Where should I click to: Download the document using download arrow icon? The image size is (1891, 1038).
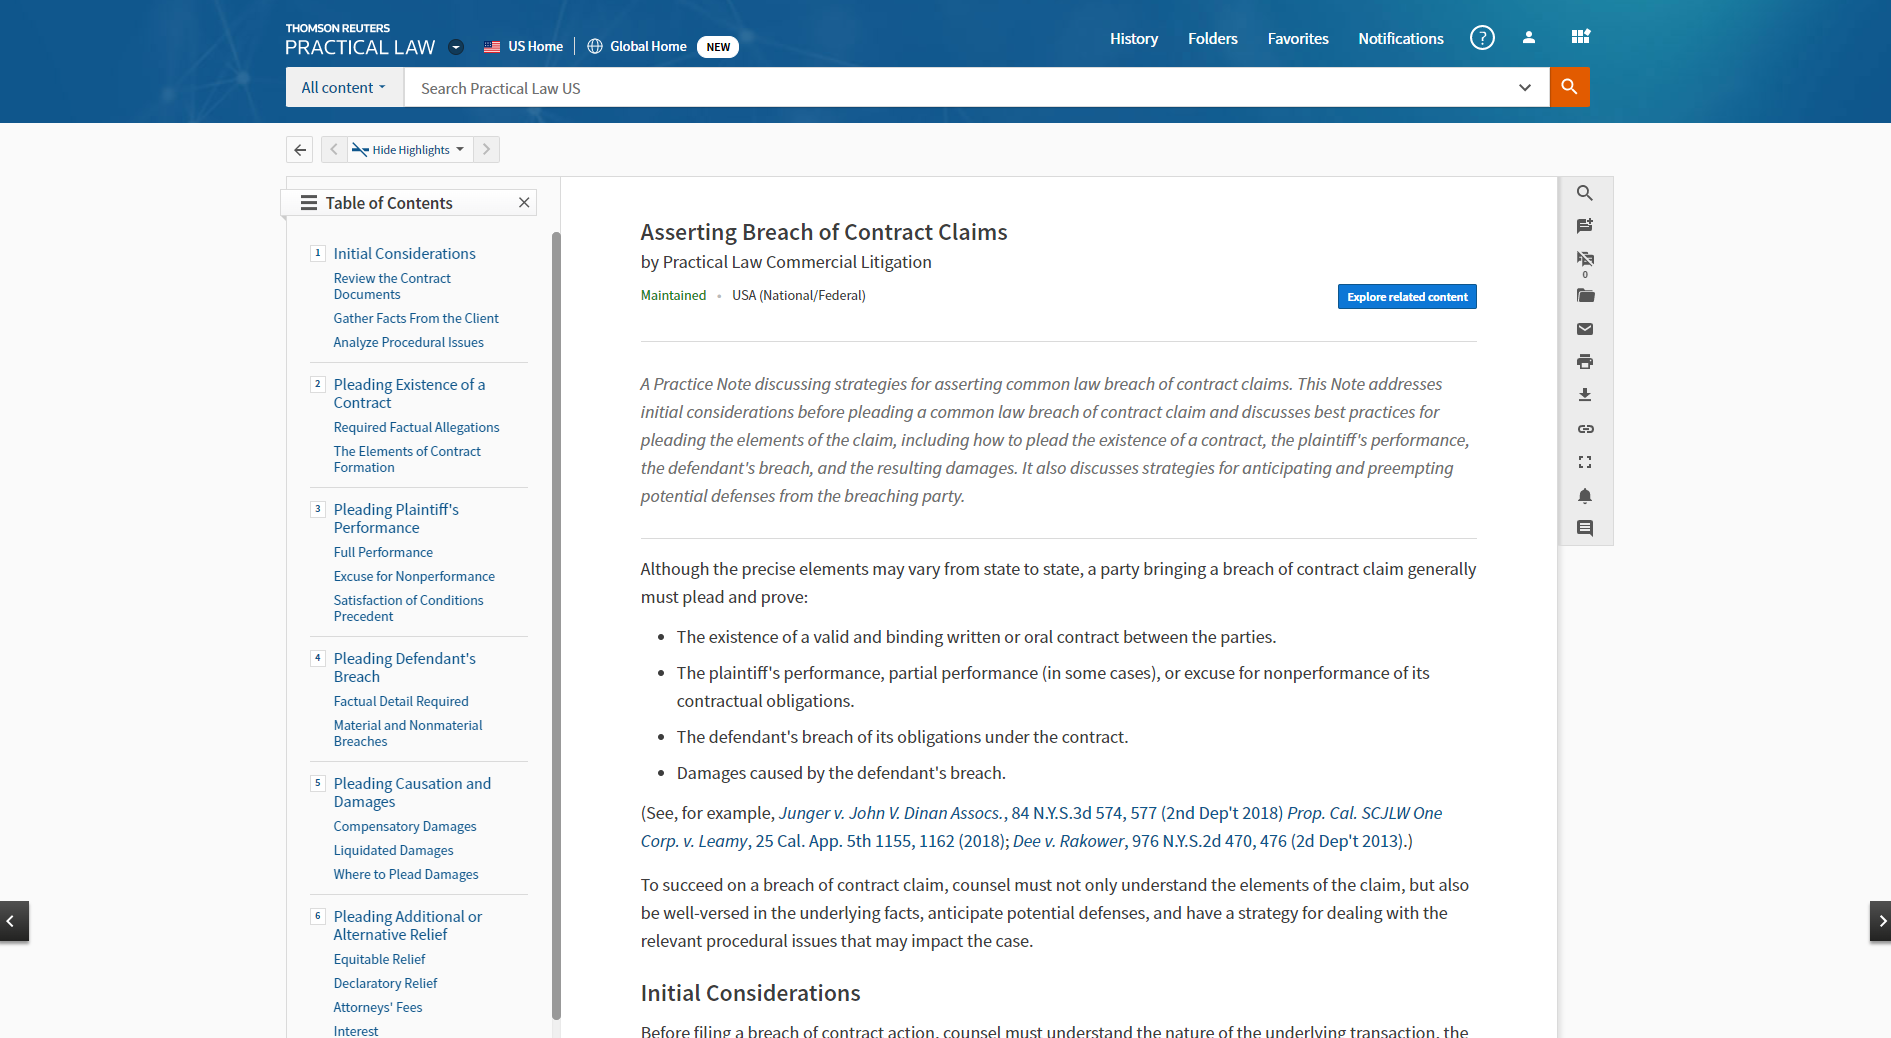(1585, 395)
